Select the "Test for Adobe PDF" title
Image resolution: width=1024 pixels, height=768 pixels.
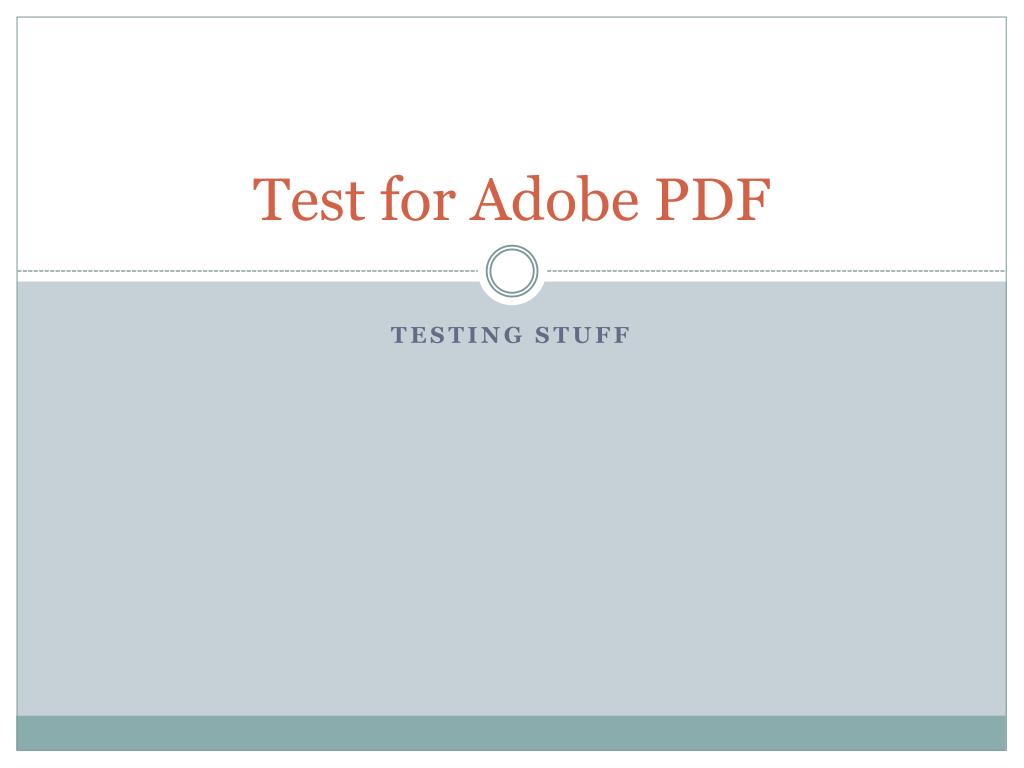[511, 199]
